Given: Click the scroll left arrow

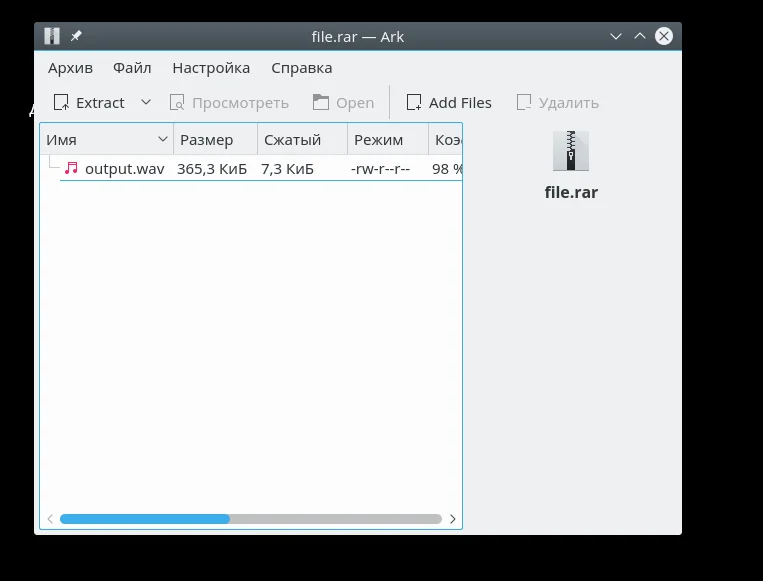Looking at the screenshot, I should coord(50,519).
